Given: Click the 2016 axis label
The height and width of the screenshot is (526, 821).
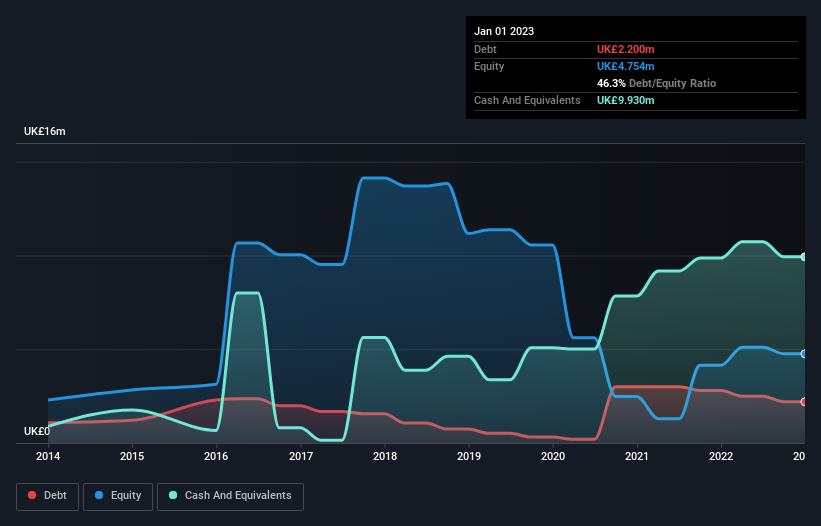Looking at the screenshot, I should (x=216, y=456).
